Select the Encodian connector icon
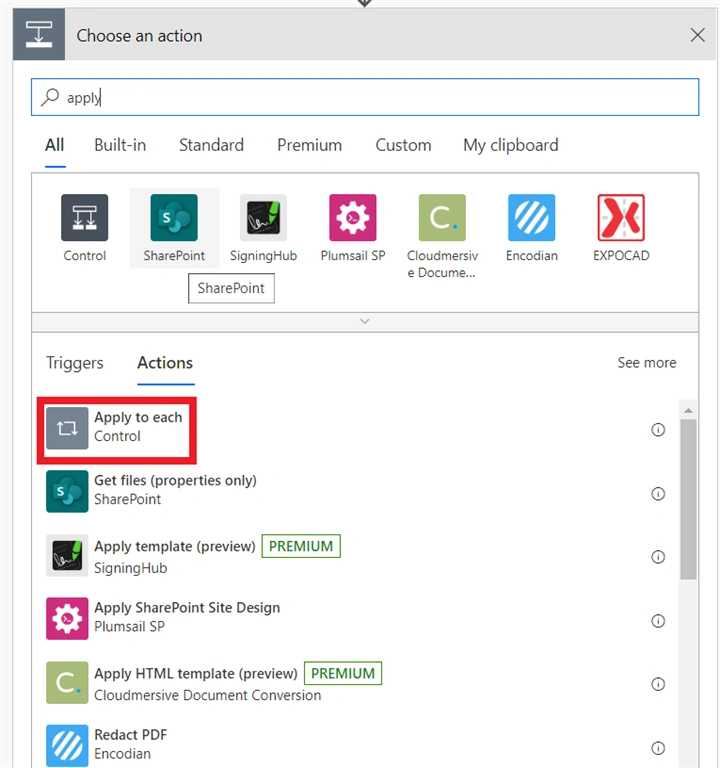Screen dimensions: 720x768 531,217
